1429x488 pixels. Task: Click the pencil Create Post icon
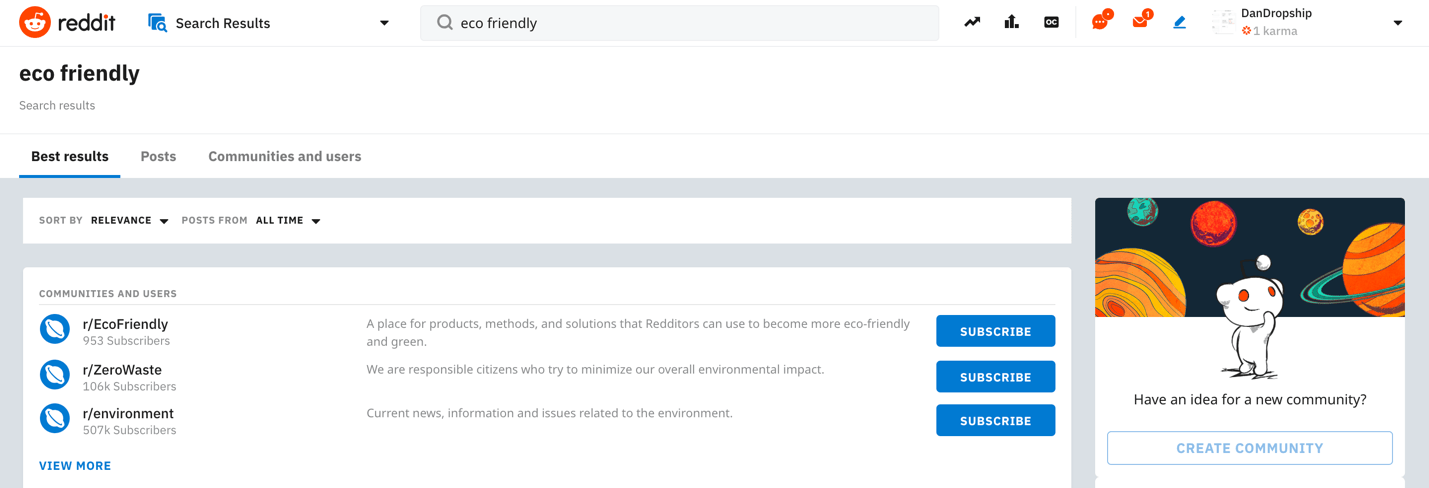tap(1180, 22)
